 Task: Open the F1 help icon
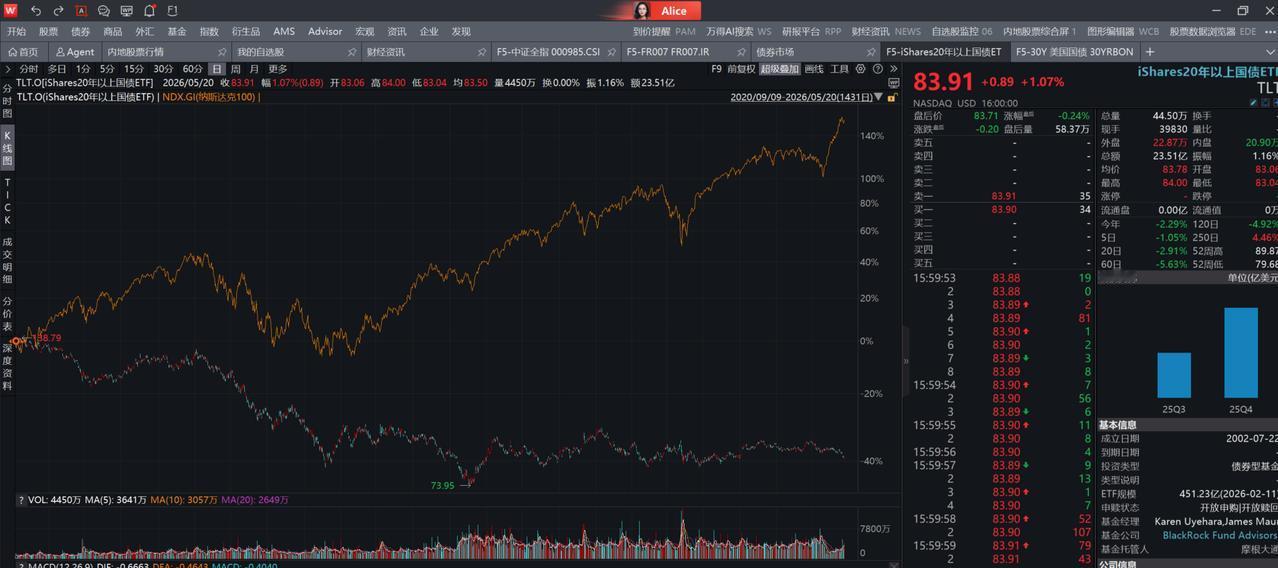pyautogui.click(x=172, y=11)
